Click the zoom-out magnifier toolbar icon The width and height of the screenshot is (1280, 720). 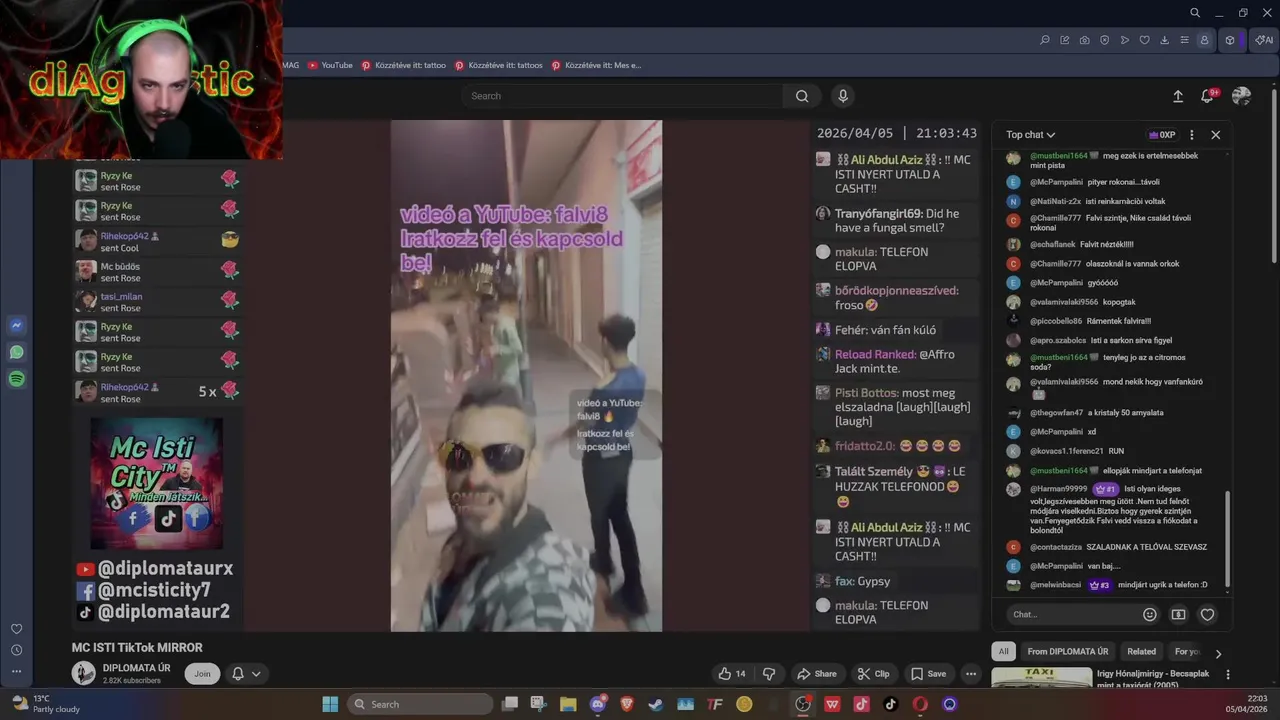point(1045,40)
